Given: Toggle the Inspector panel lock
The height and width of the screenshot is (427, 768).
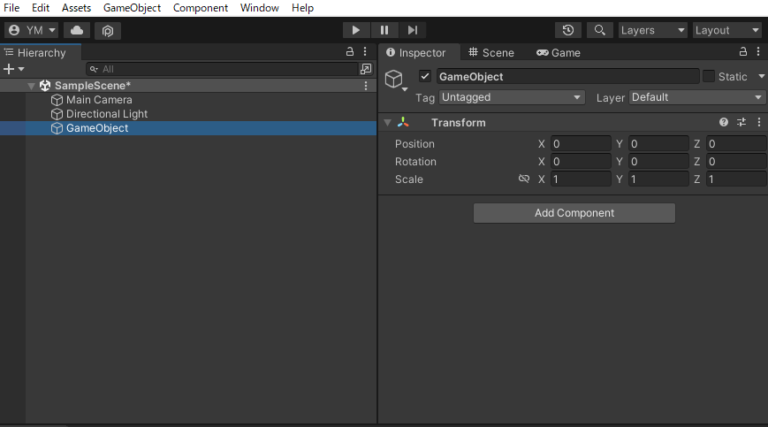Looking at the screenshot, I should click(743, 51).
